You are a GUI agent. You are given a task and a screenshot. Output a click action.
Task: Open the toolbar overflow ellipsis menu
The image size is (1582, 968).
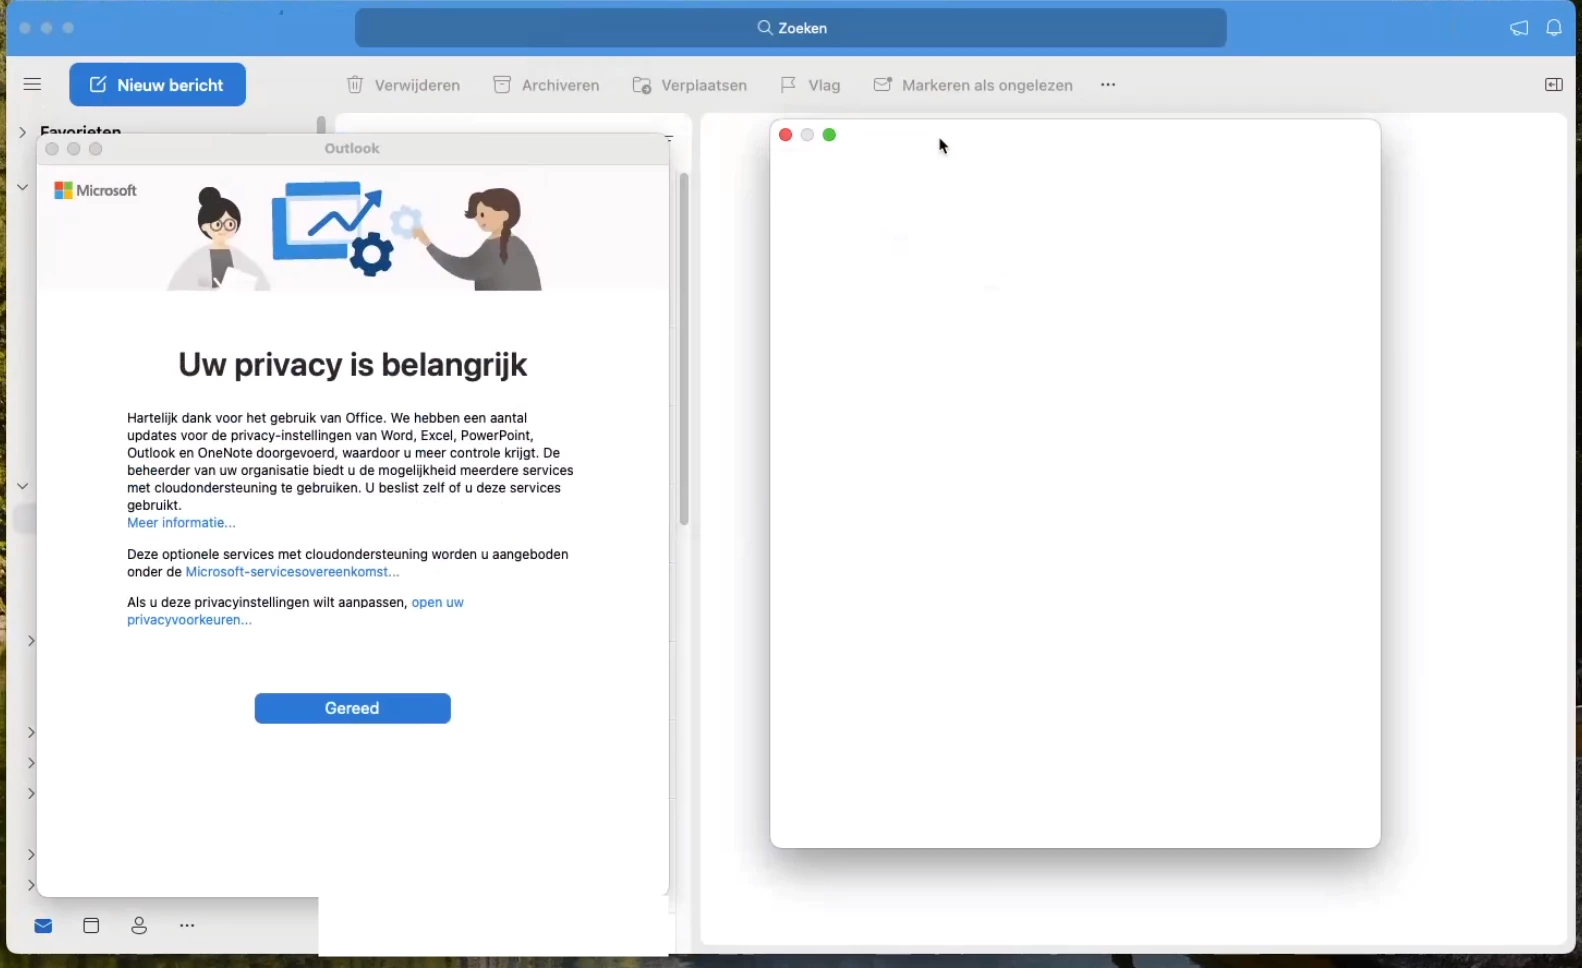1108,85
